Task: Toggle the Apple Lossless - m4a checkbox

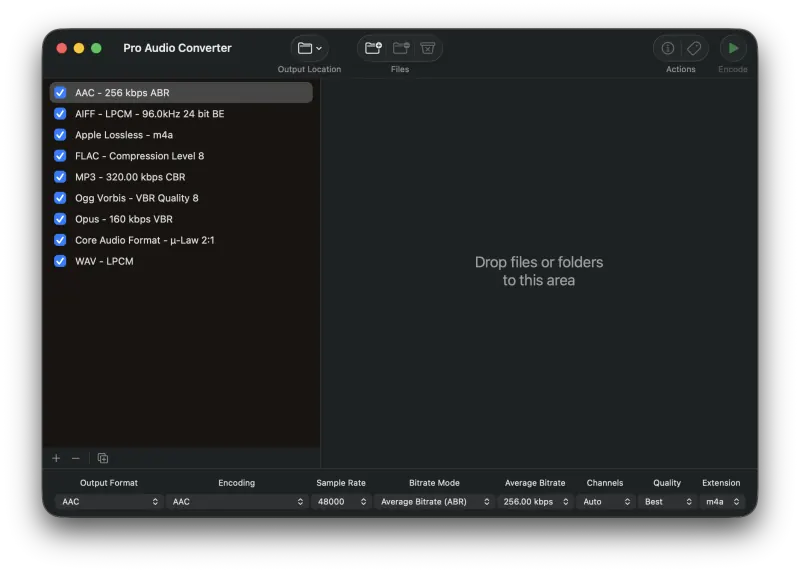Action: click(60, 135)
